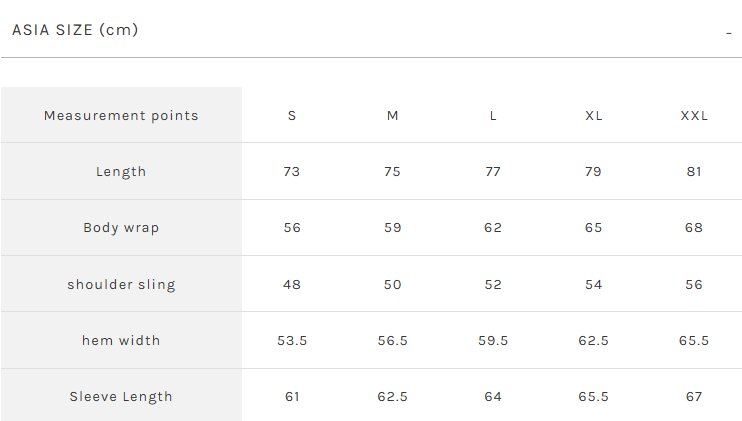Click Length value 73 for size S
The width and height of the screenshot is (742, 421).
292,172
